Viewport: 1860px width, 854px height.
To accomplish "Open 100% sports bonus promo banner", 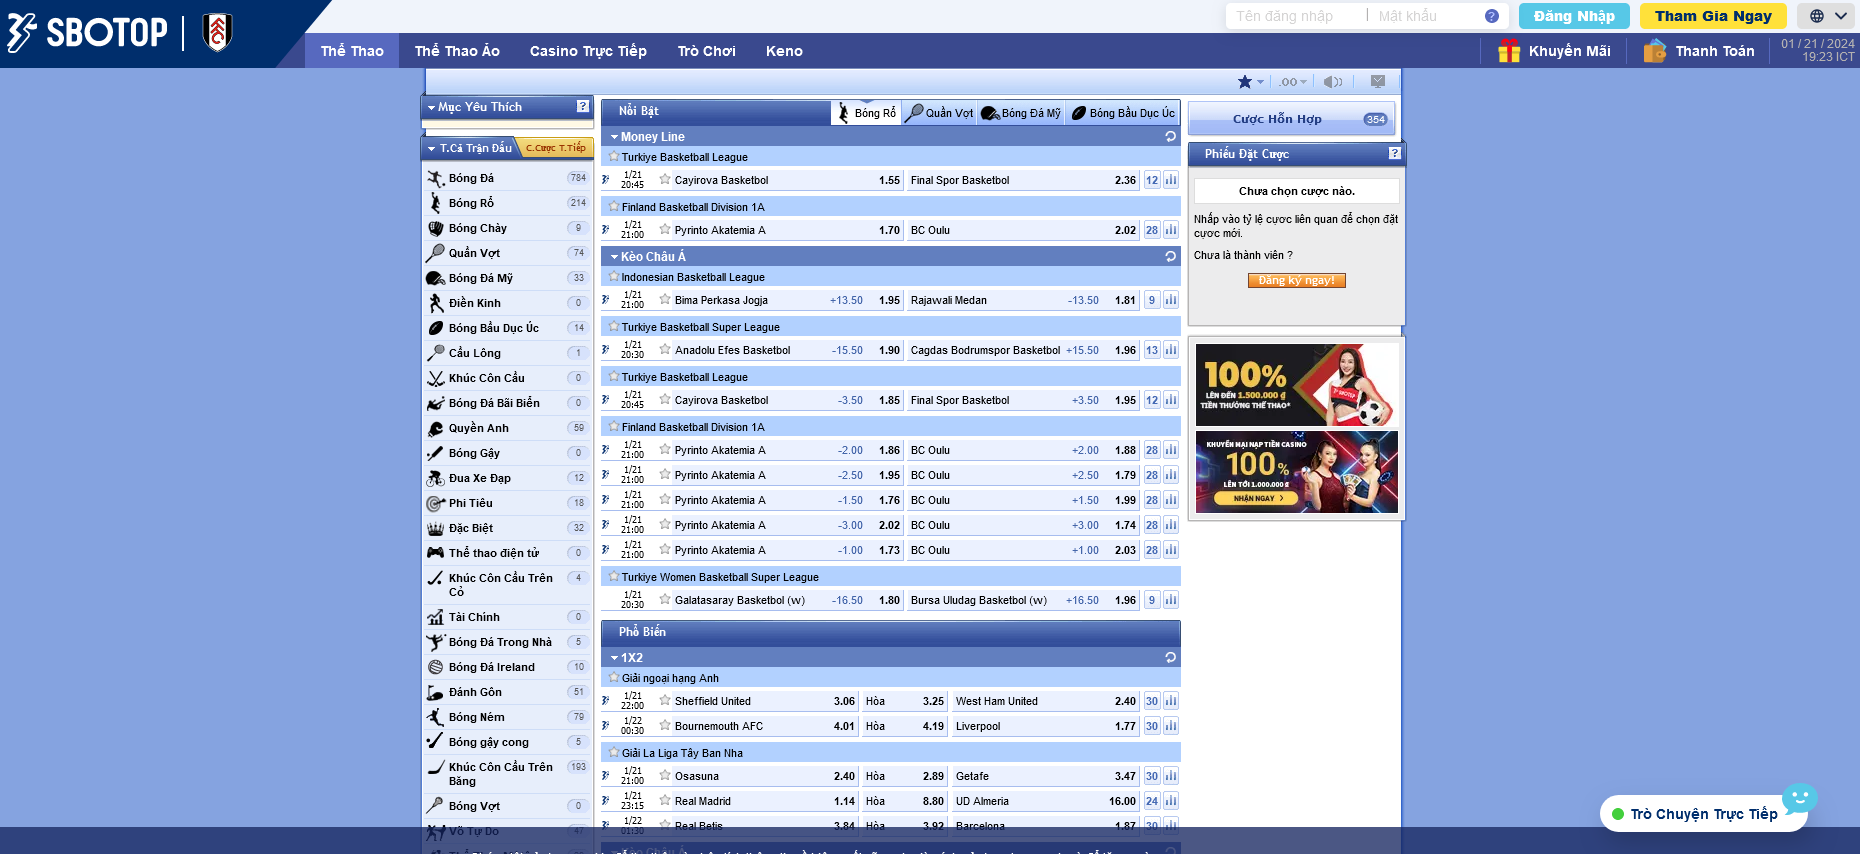I will click(1297, 385).
